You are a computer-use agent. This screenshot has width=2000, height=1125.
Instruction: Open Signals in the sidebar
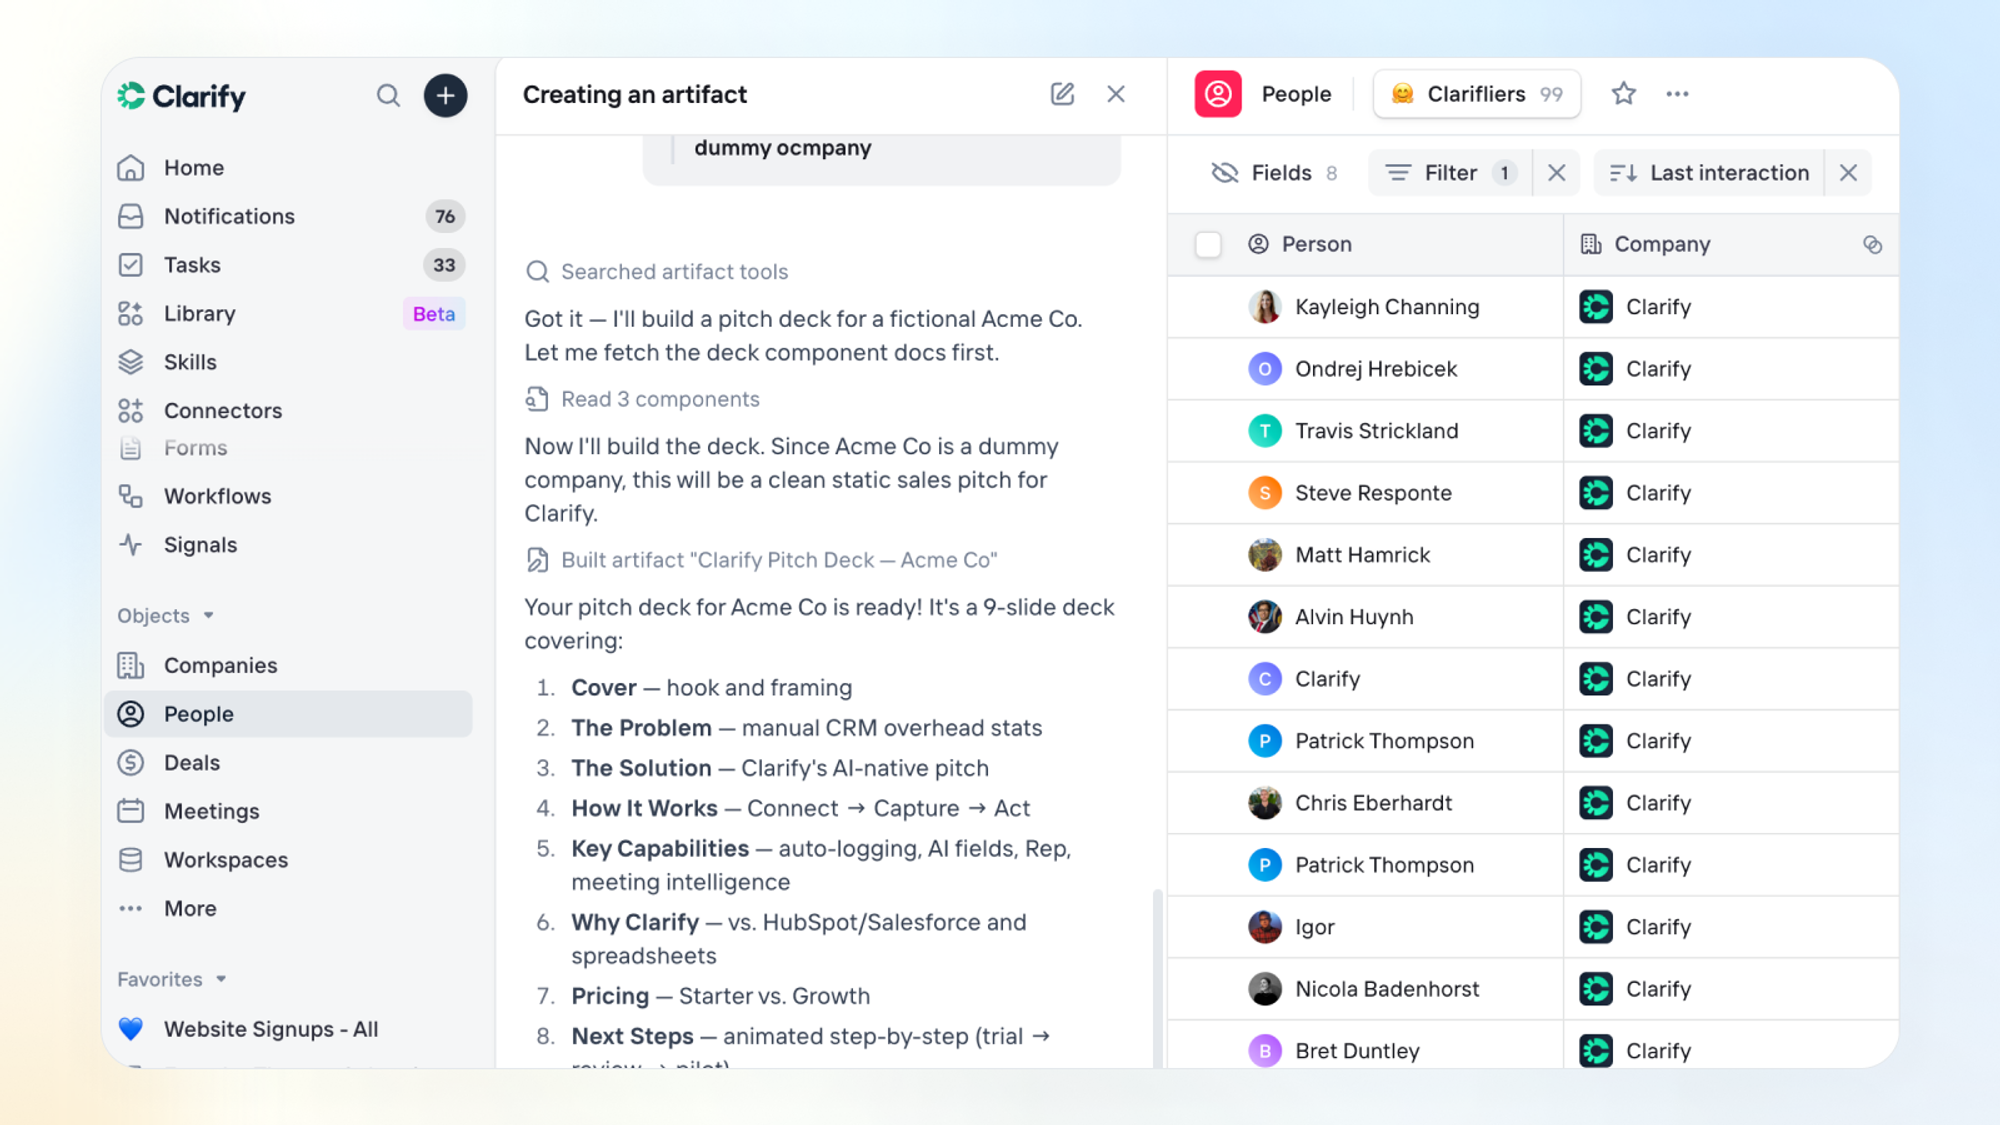(x=287, y=545)
